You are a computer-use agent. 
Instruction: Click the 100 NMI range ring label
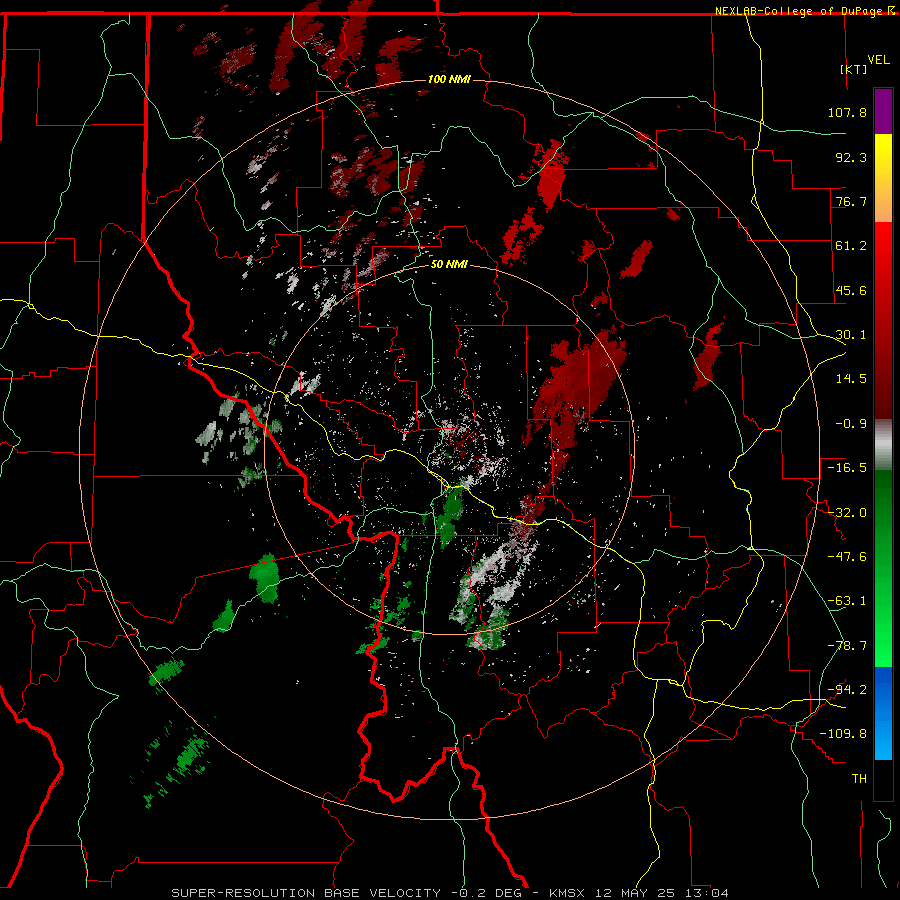[449, 79]
